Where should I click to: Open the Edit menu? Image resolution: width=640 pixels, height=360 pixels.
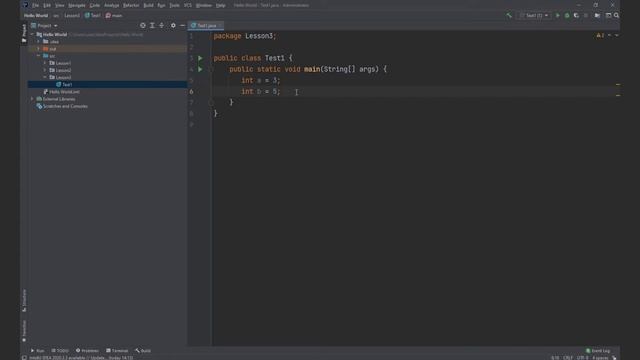click(47, 5)
